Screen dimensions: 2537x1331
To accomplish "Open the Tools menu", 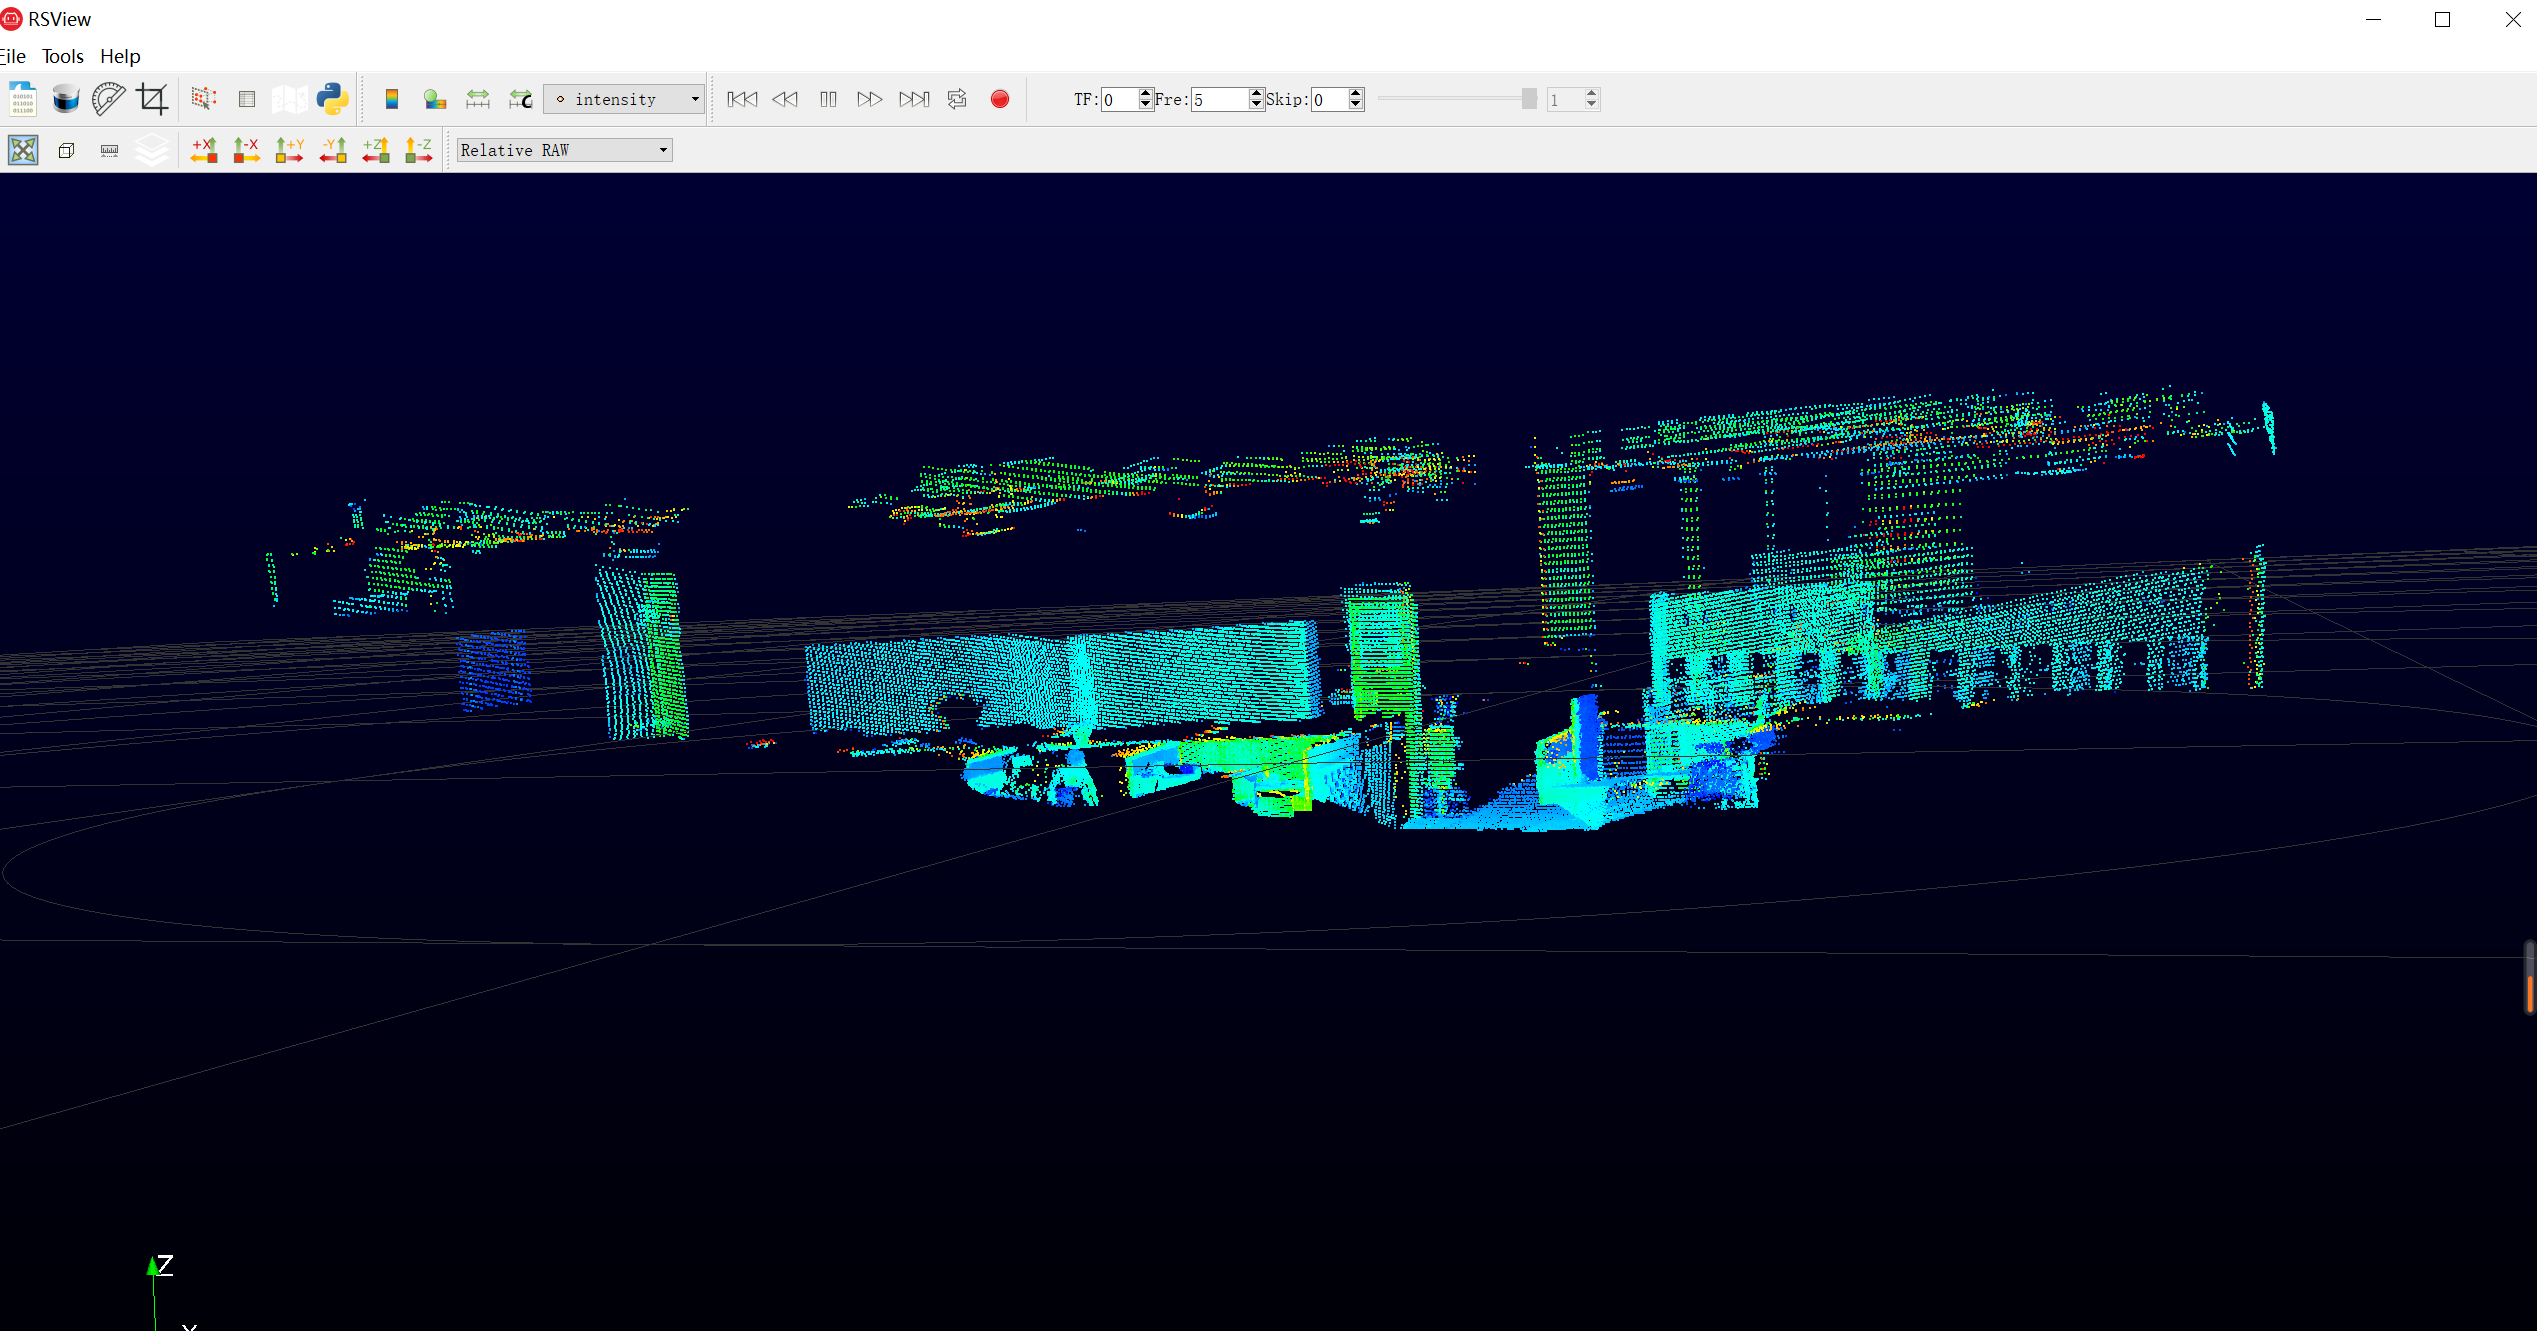I will 62,56.
